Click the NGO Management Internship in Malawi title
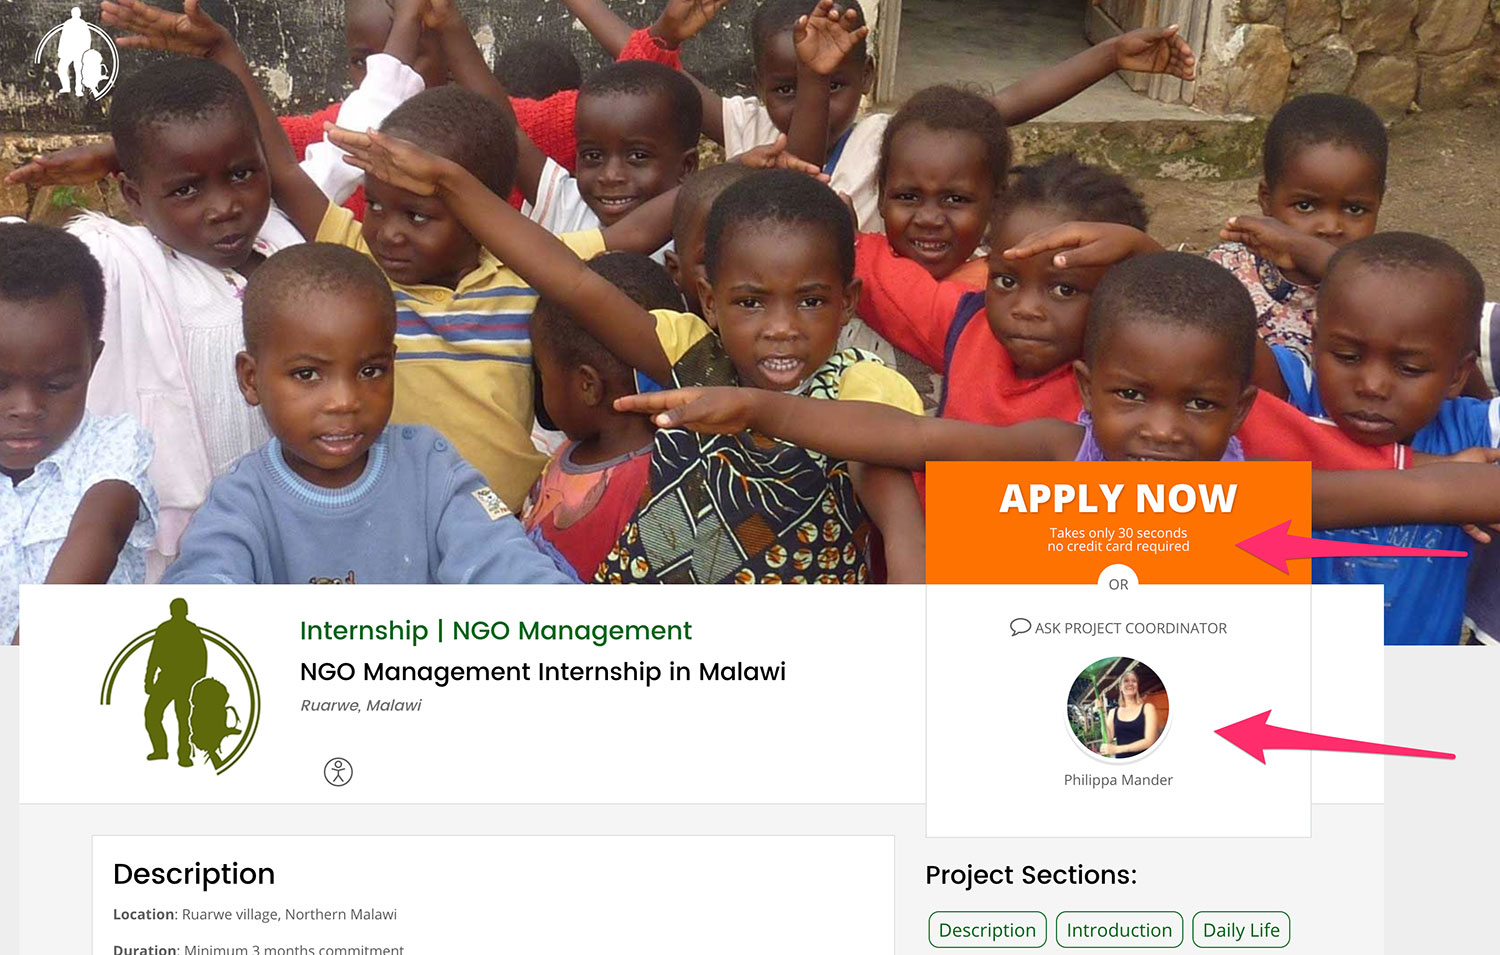Screen dimensions: 1500x955 pos(542,672)
